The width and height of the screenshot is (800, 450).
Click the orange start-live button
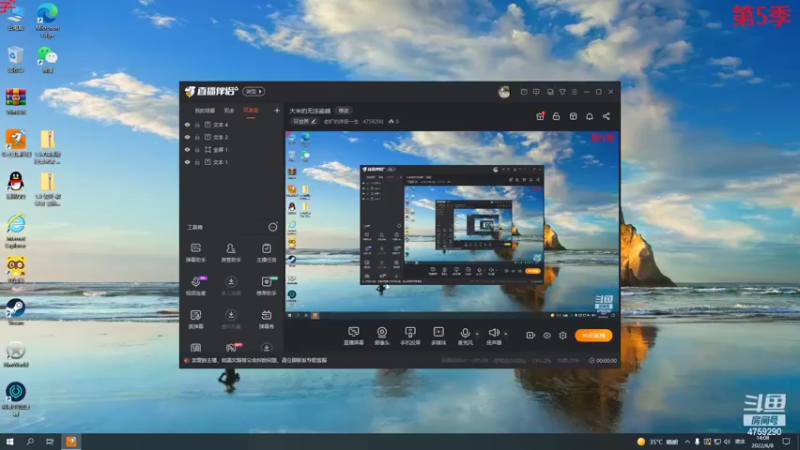(593, 335)
